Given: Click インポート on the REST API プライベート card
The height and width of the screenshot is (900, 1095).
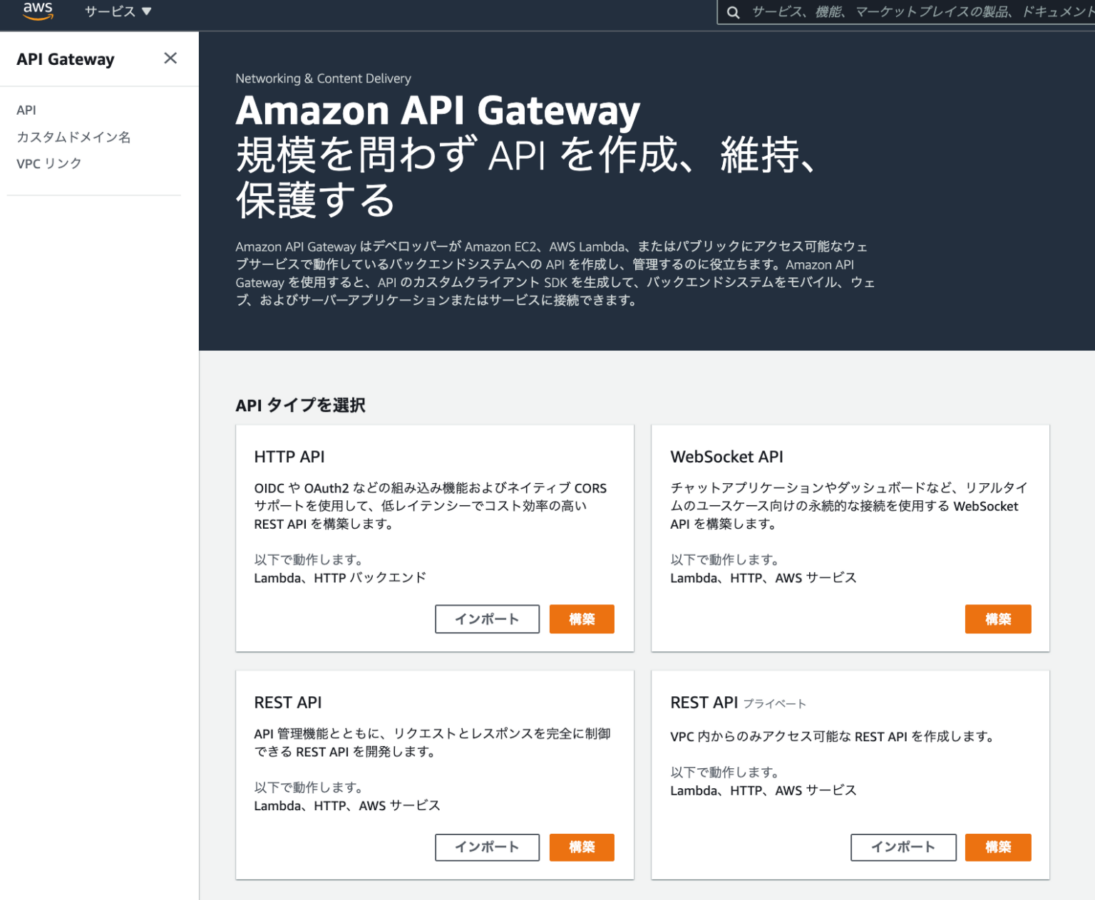Looking at the screenshot, I should point(903,847).
